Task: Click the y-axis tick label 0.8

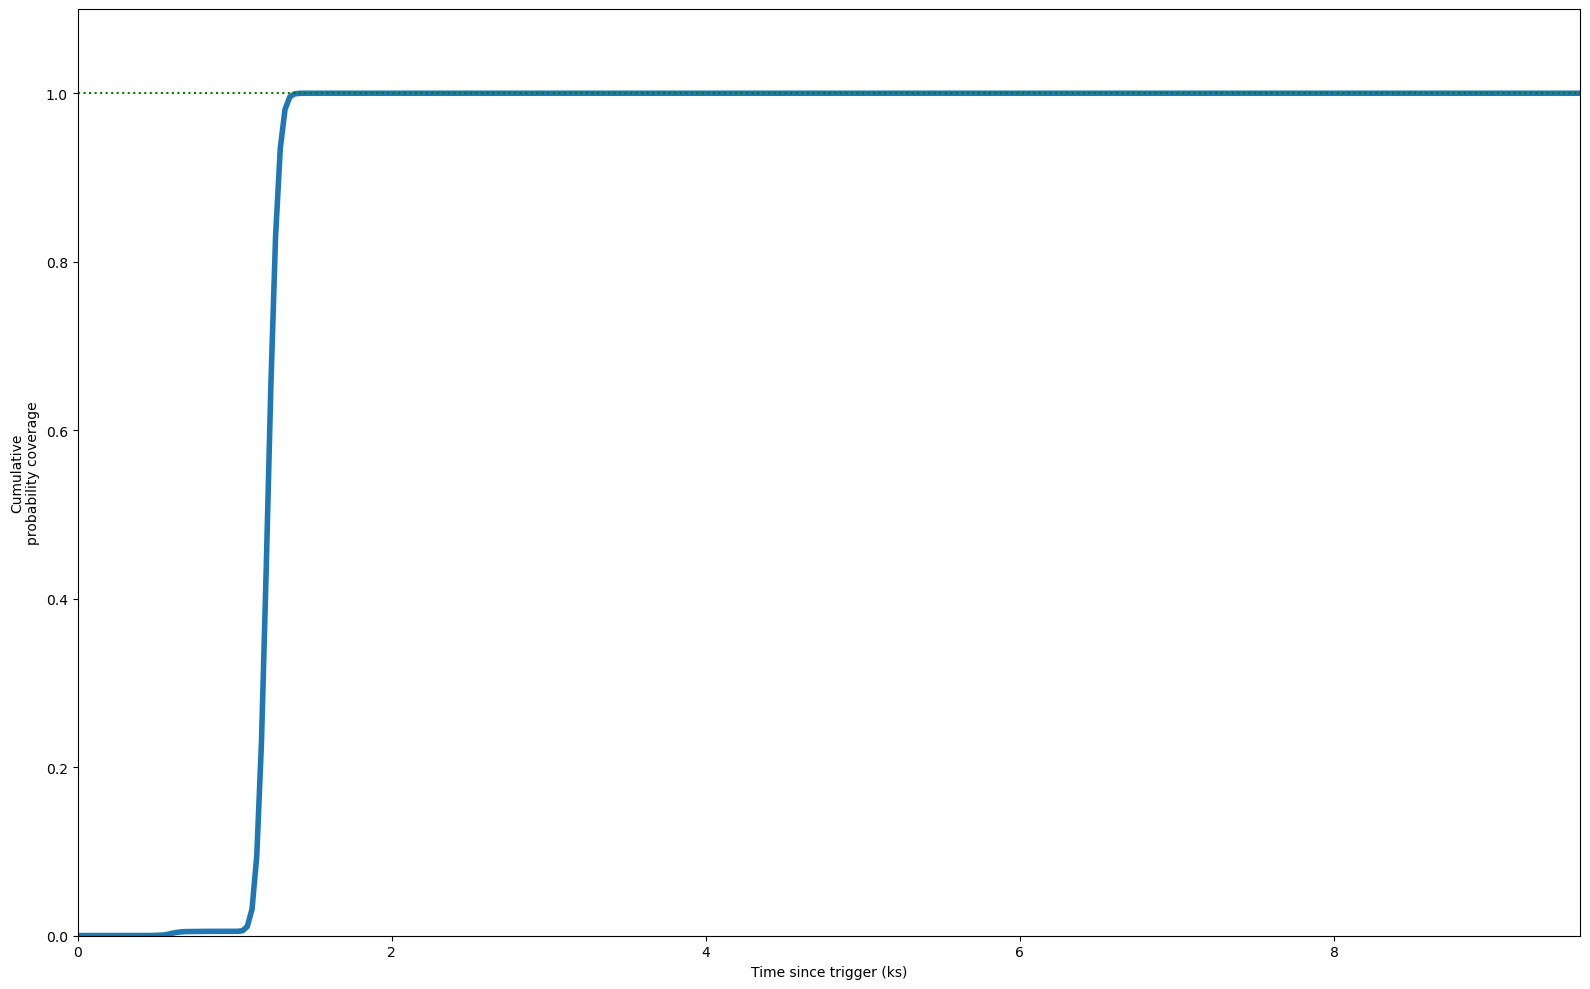Action: tap(57, 262)
